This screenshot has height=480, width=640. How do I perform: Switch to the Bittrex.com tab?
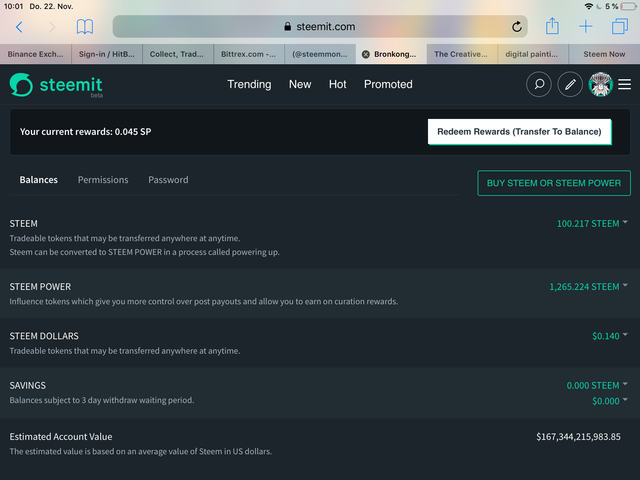[249, 54]
